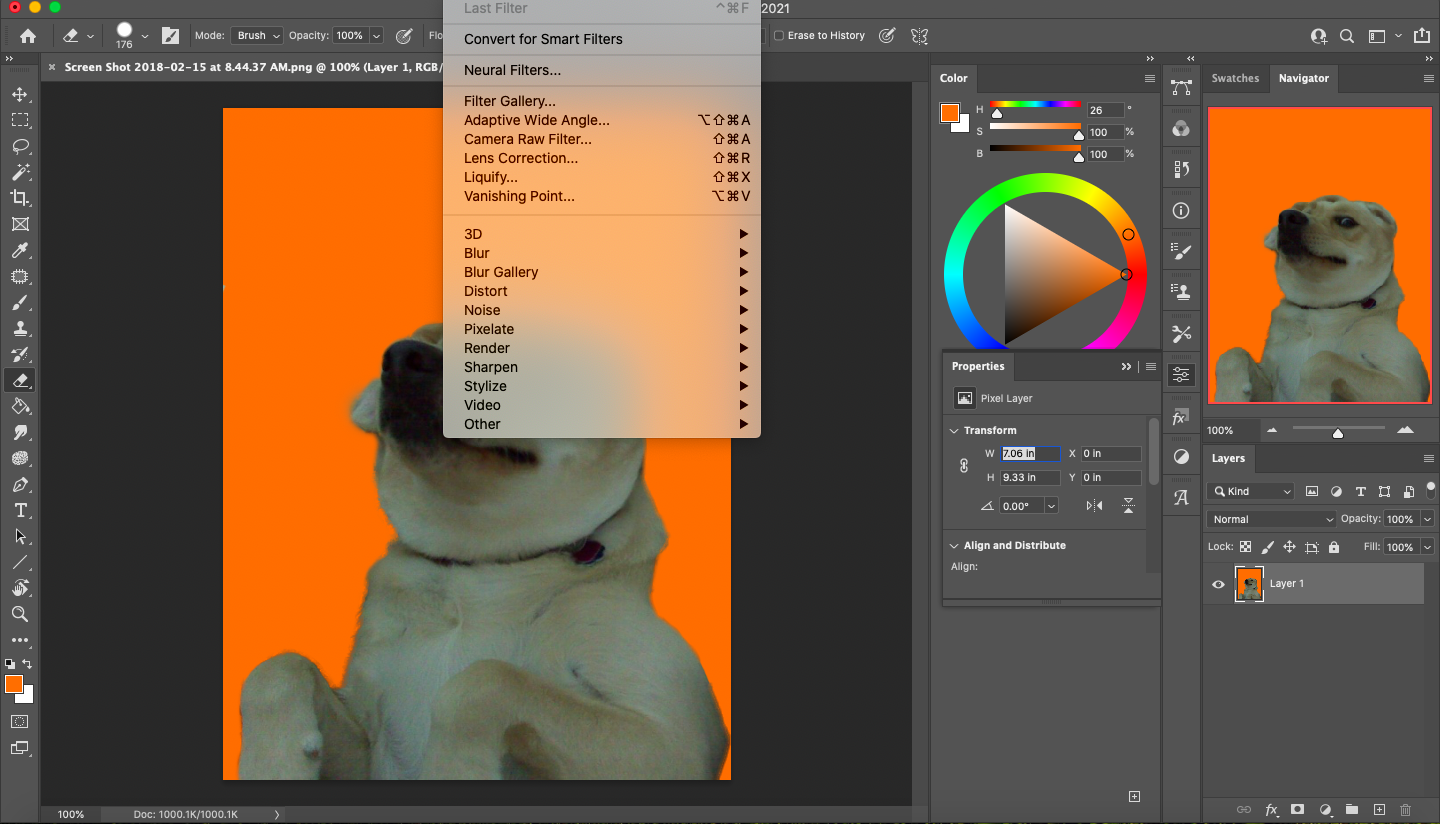Viewport: 1440px width, 824px height.
Task: Toggle the width-height link constraint
Action: pyautogui.click(x=964, y=465)
